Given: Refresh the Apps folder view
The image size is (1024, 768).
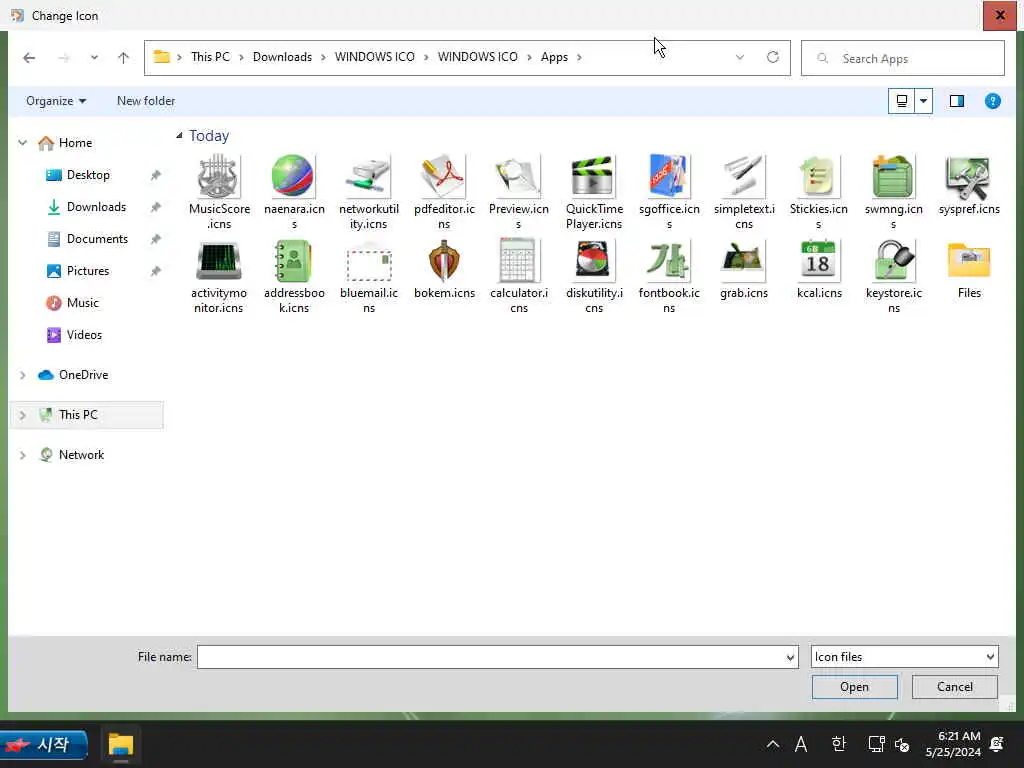Looking at the screenshot, I should tap(773, 57).
